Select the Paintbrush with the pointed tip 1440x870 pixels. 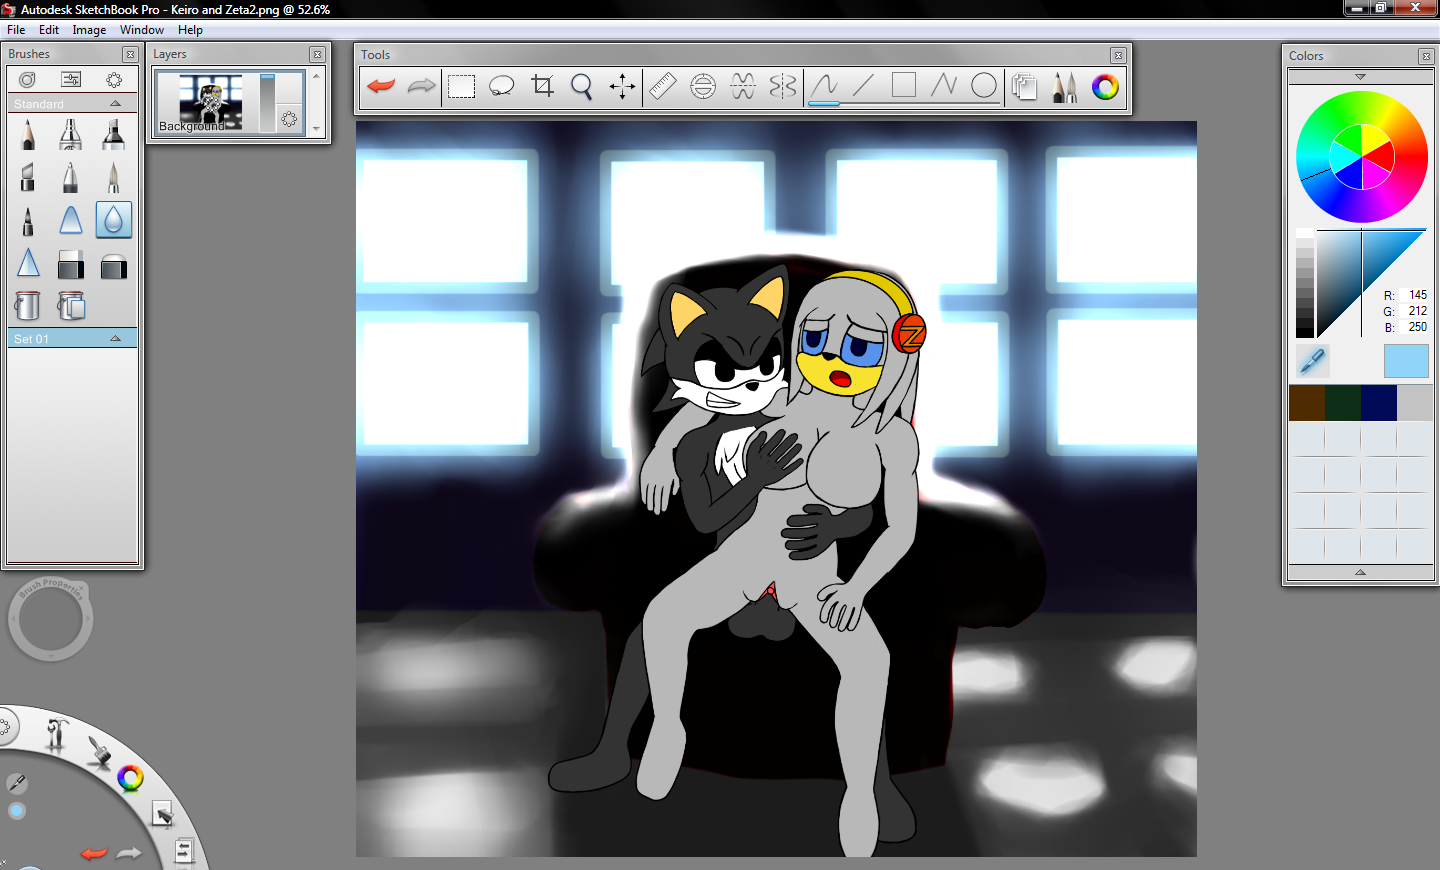tap(113, 177)
